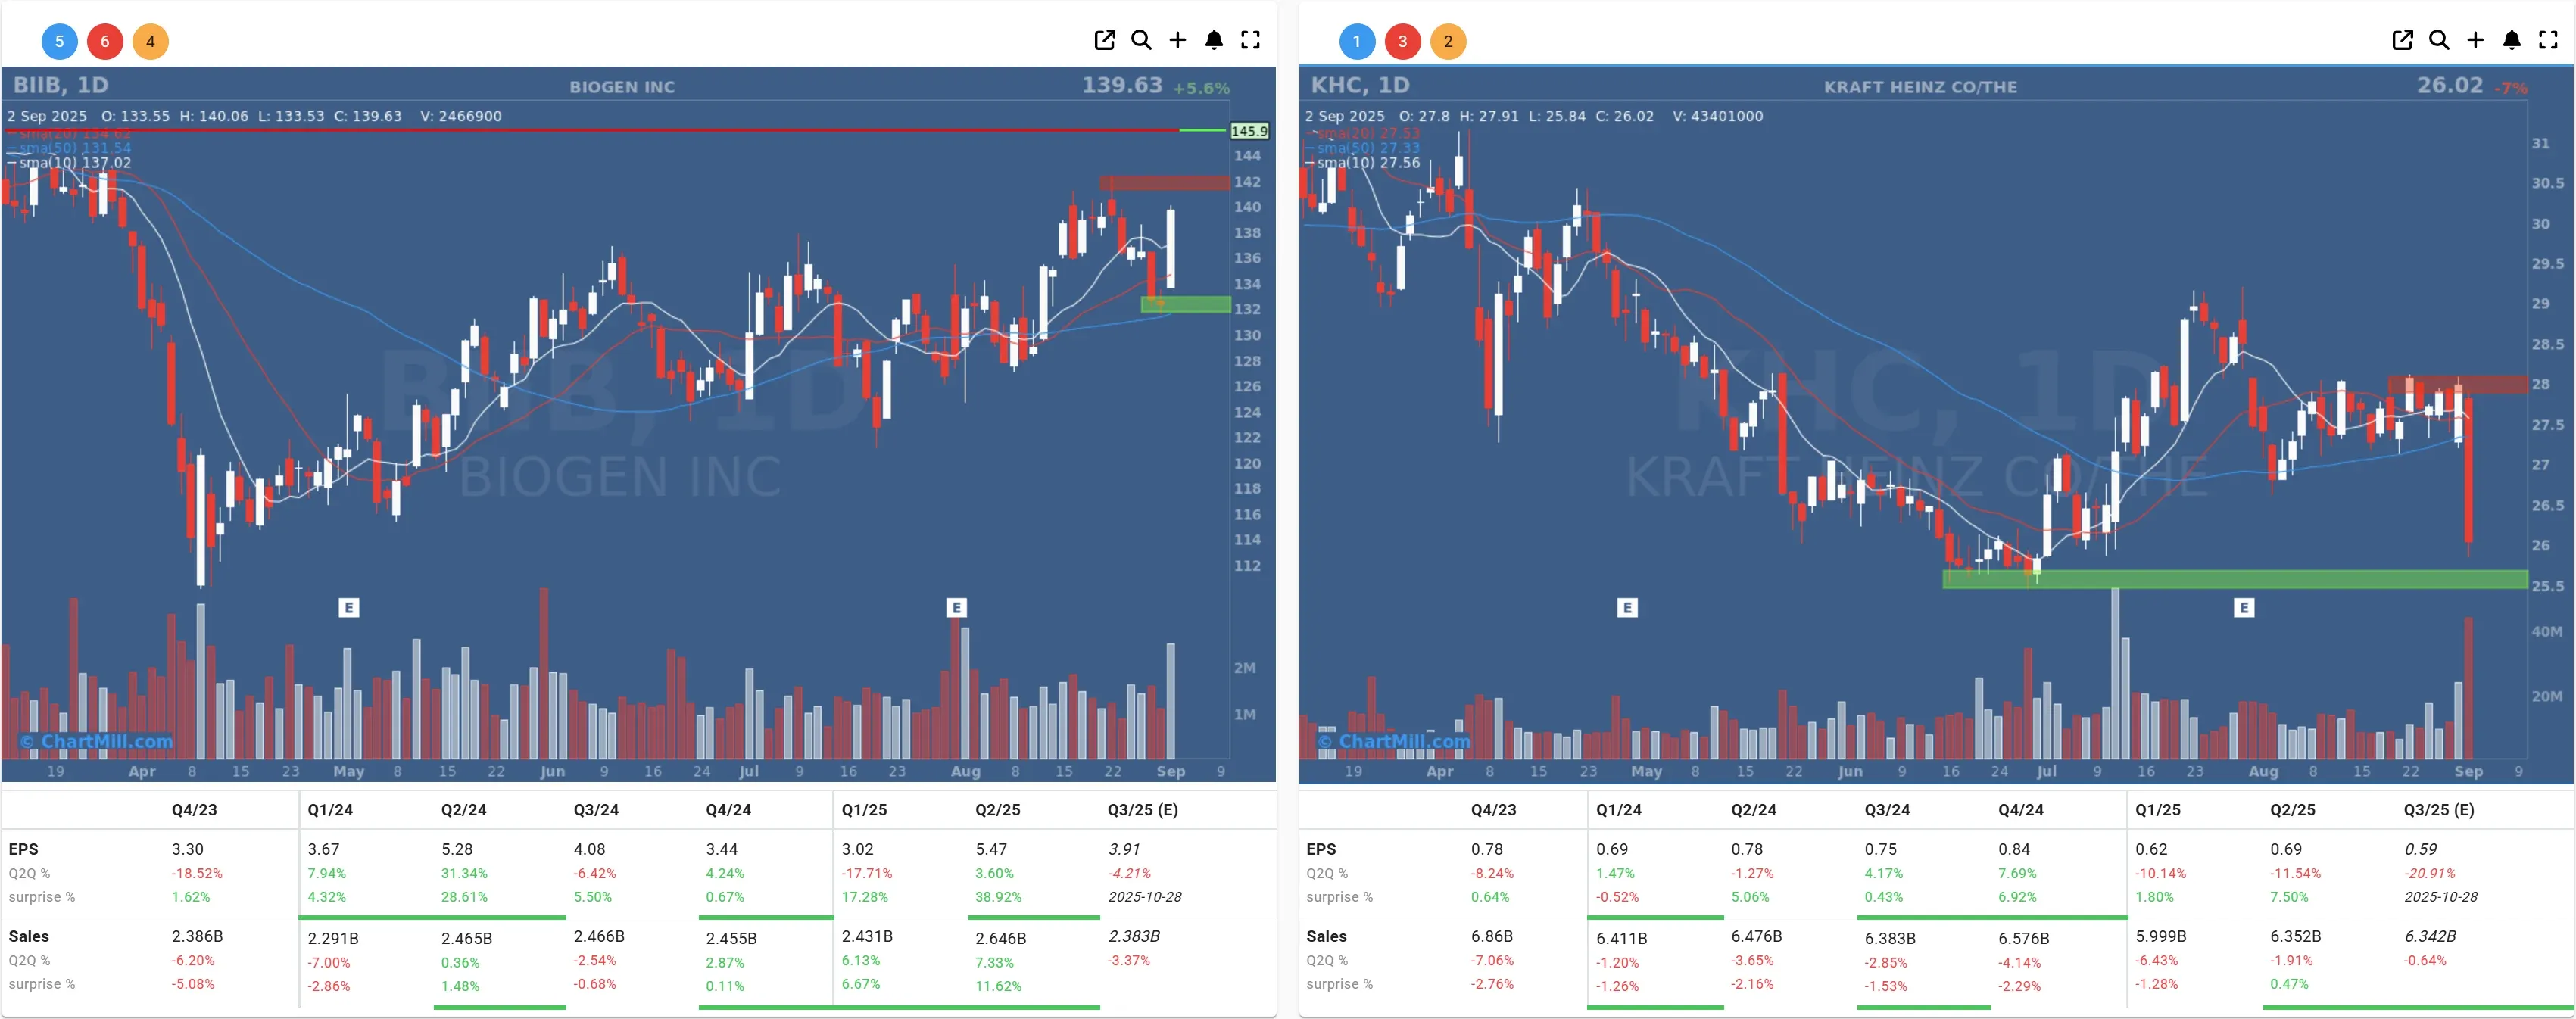
Task: Open BIIB chart in new window icon
Action: coord(1104,40)
